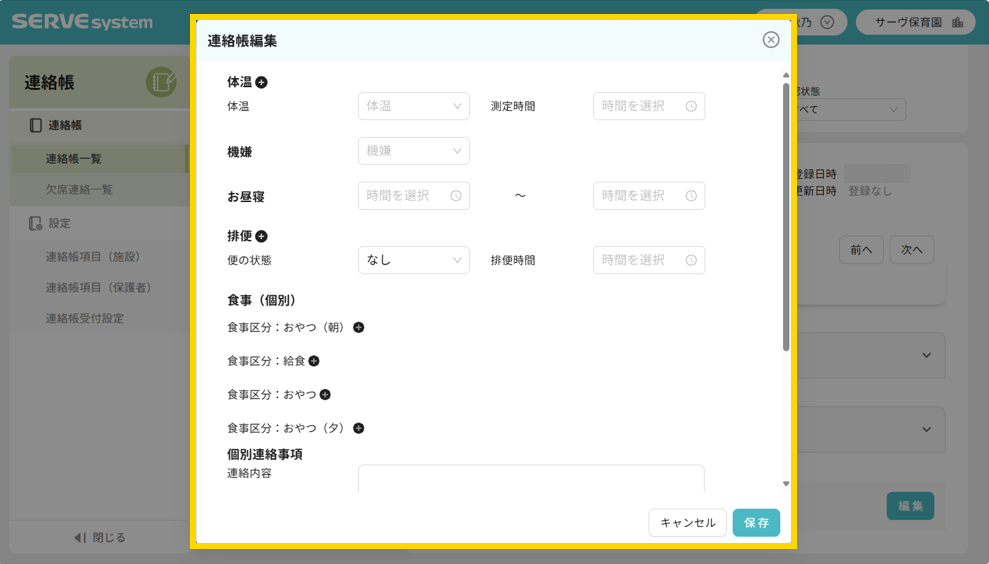
Task: Click the 保存 button
Action: (756, 523)
